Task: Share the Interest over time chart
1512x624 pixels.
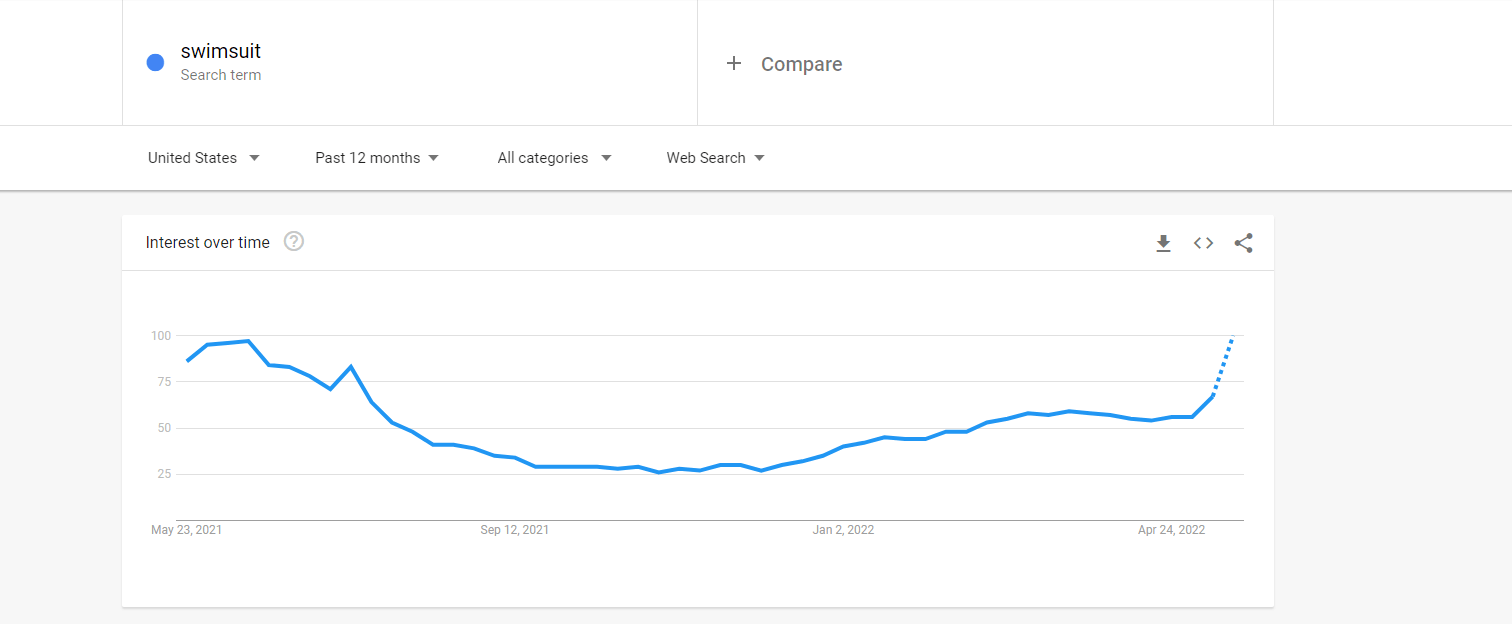Action: (1243, 243)
